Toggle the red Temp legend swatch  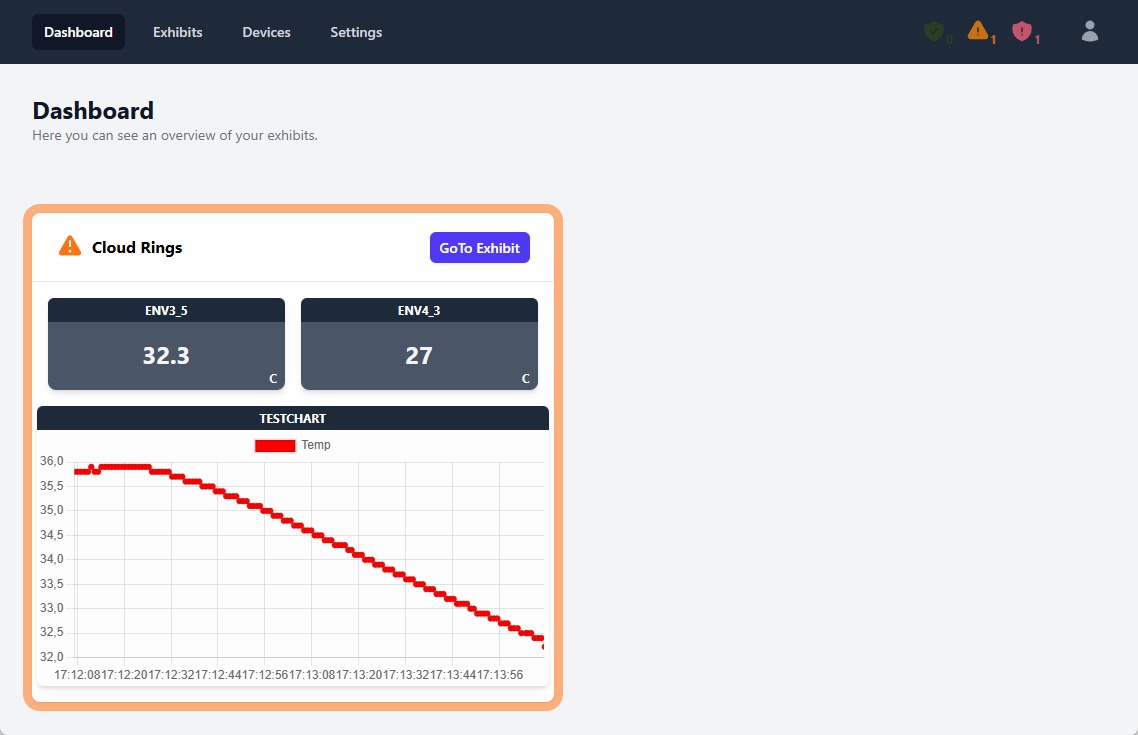(275, 445)
